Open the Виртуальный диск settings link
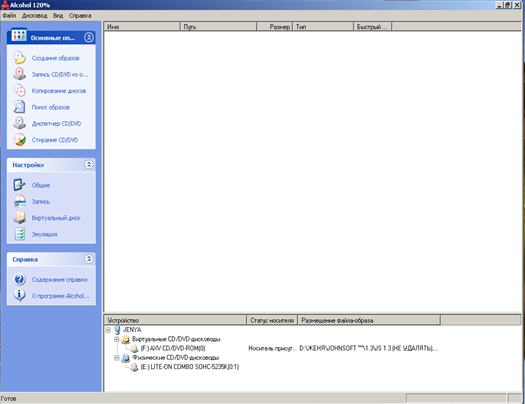The height and width of the screenshot is (404, 525). 56,218
